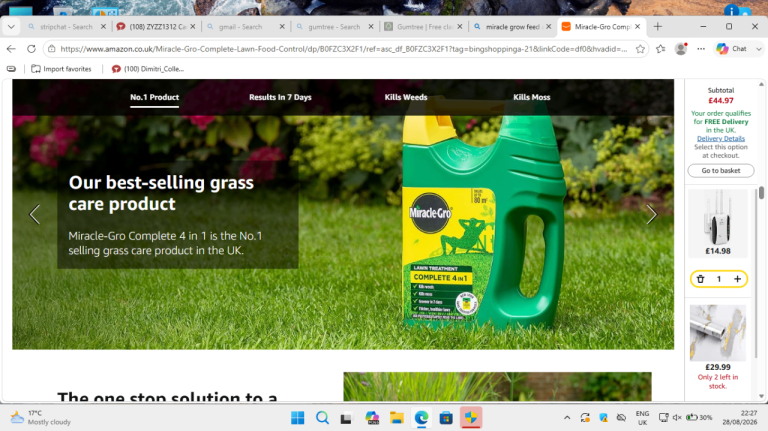The height and width of the screenshot is (431, 768).
Task: Select the Kills Moss carousel tab
Action: tap(531, 97)
